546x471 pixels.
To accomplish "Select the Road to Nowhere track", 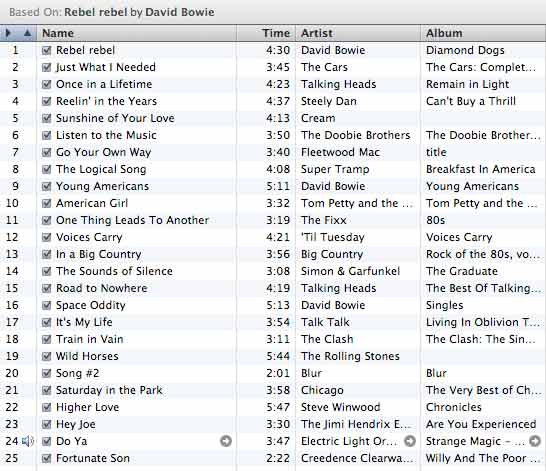I will tap(102, 288).
